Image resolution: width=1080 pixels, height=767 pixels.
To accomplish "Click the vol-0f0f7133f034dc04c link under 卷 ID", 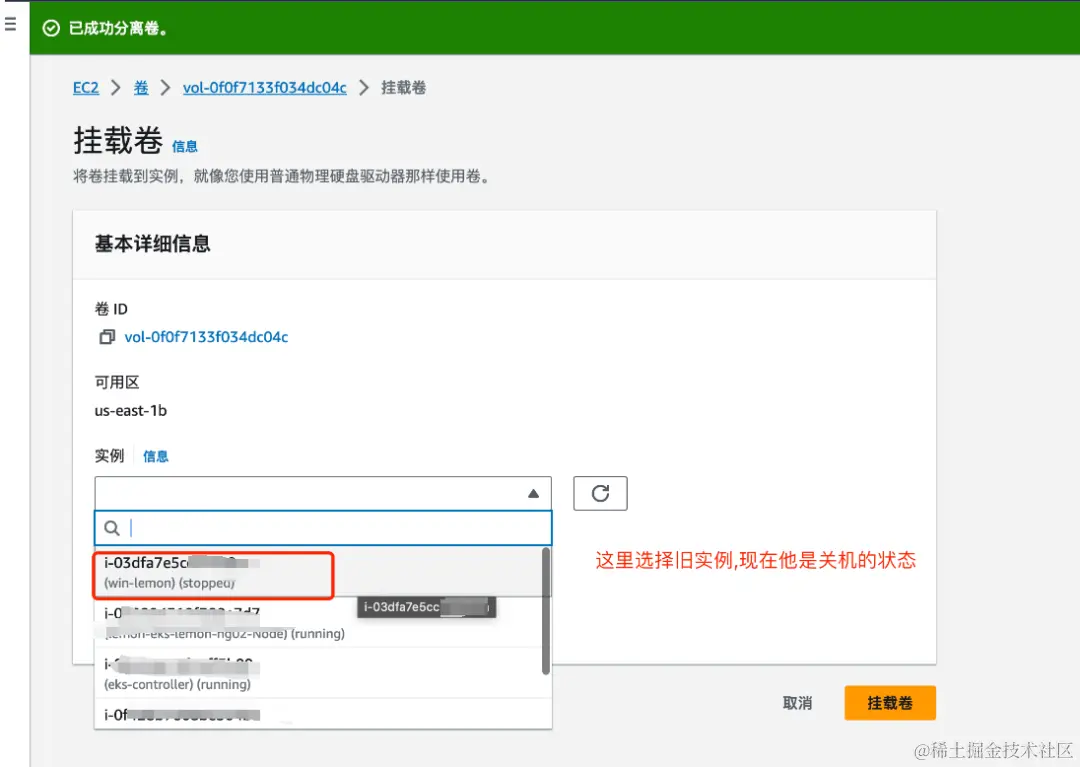I will click(207, 337).
